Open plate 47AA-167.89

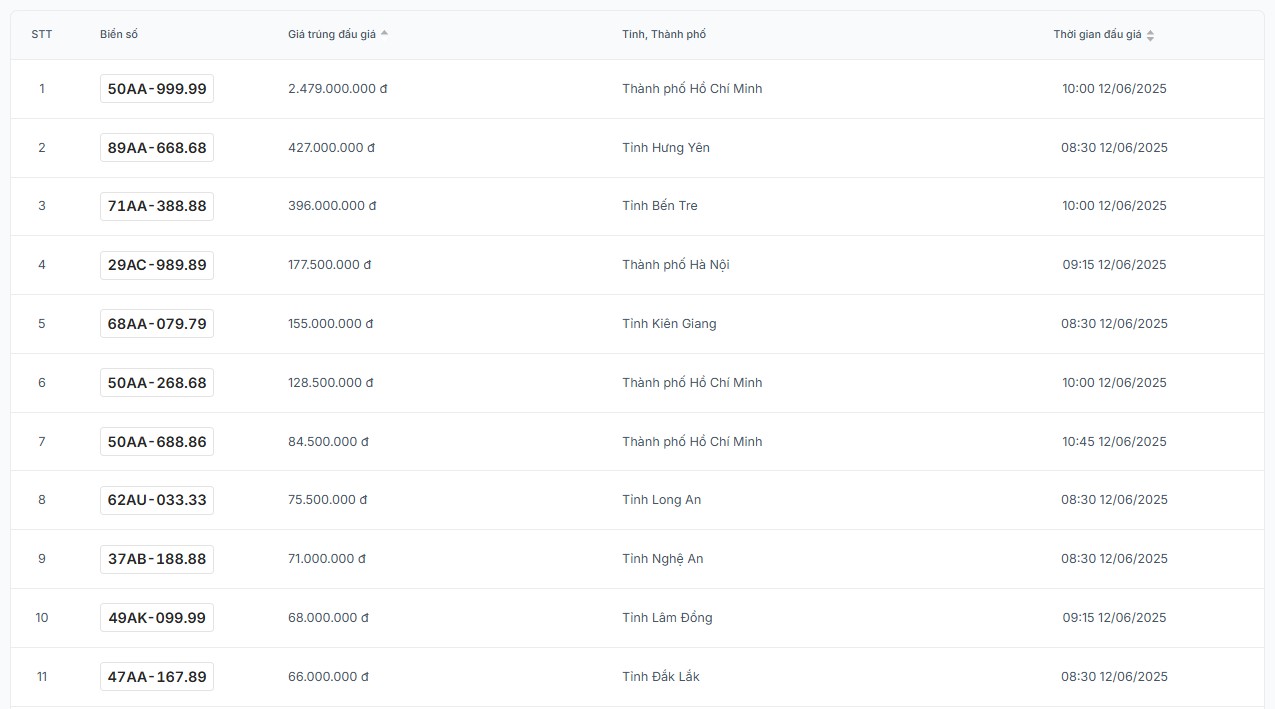click(157, 677)
